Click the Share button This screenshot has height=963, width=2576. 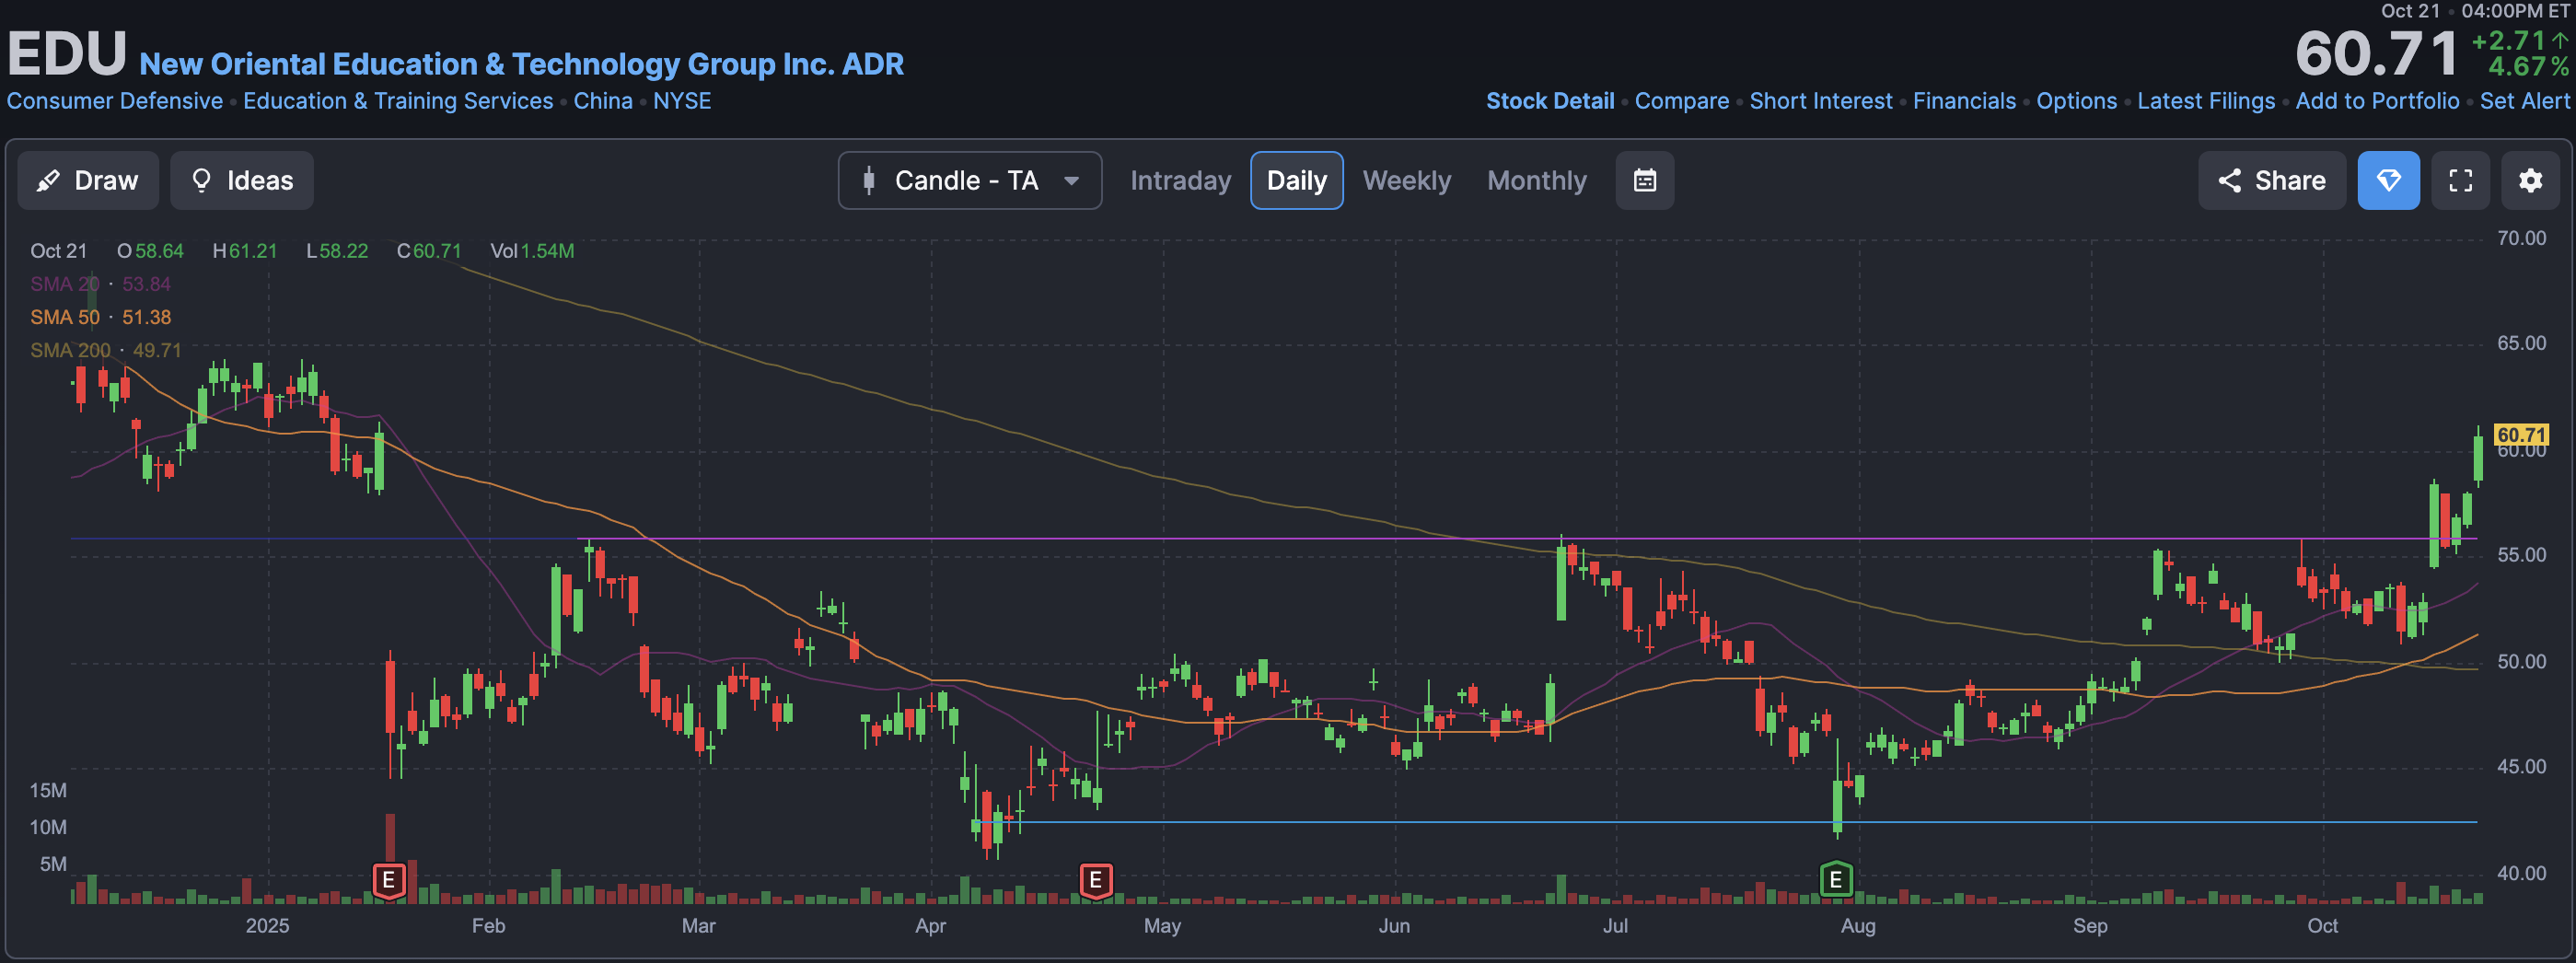pos(2271,180)
